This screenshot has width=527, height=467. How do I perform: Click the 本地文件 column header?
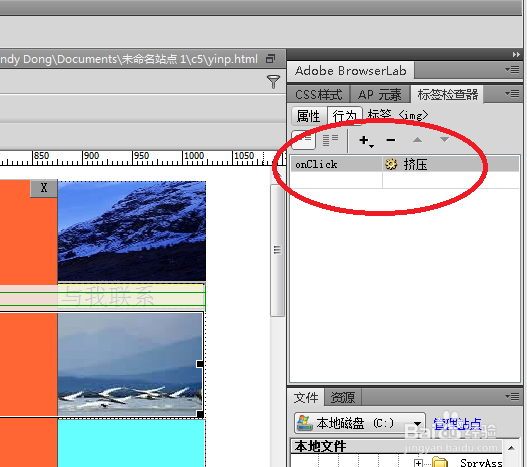pos(397,446)
